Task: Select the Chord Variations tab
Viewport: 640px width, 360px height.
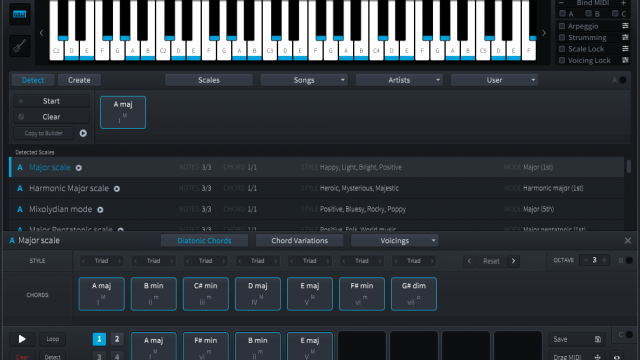Action: click(300, 241)
